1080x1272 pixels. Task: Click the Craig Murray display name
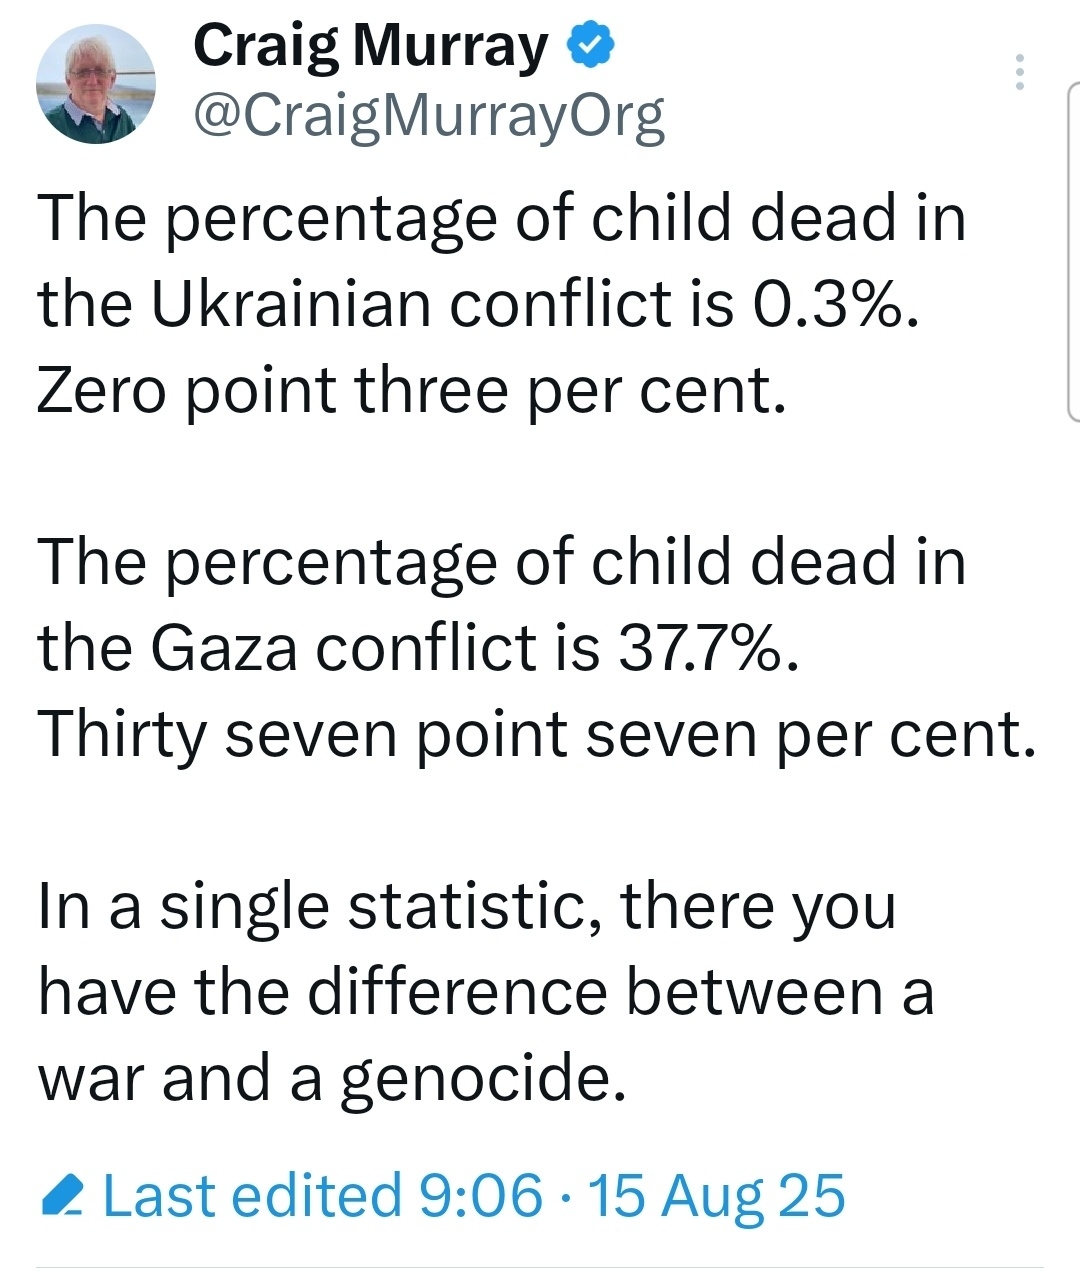click(371, 46)
